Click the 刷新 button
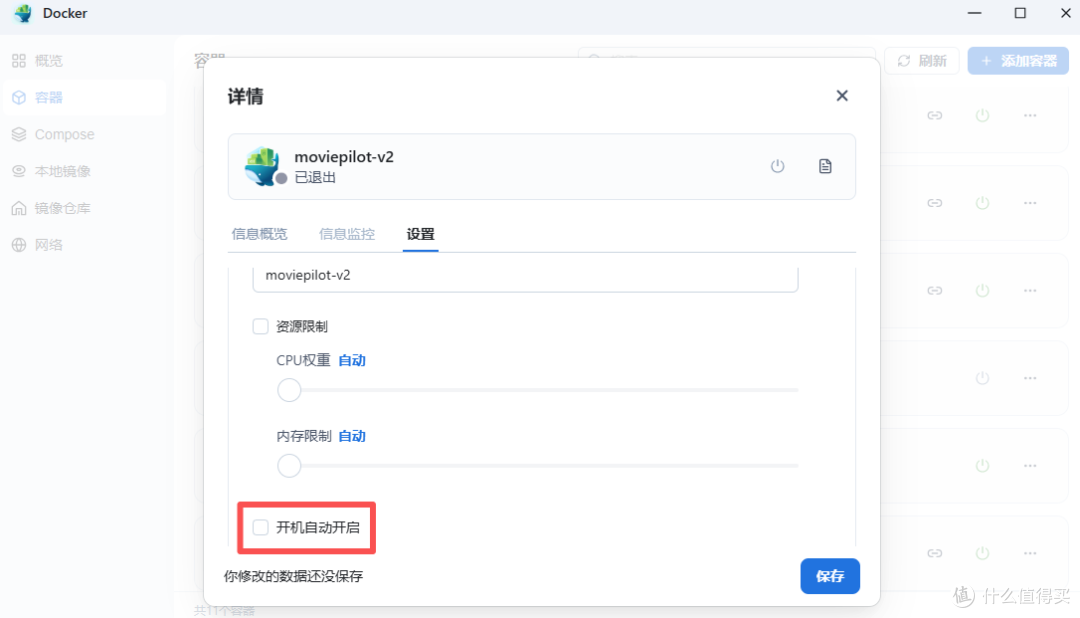 (x=922, y=61)
